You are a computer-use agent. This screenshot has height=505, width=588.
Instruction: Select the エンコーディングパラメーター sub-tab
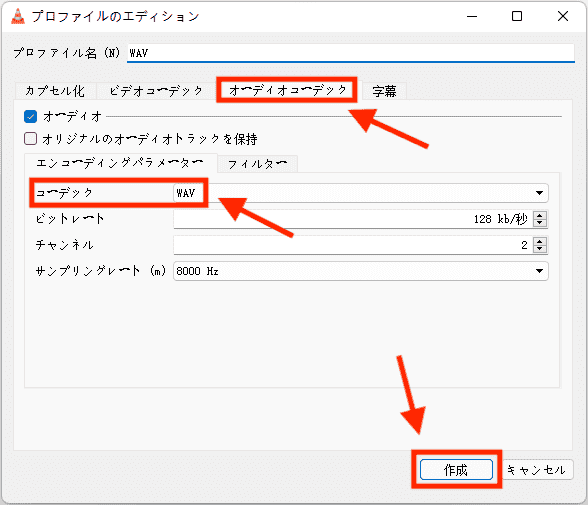coord(120,163)
